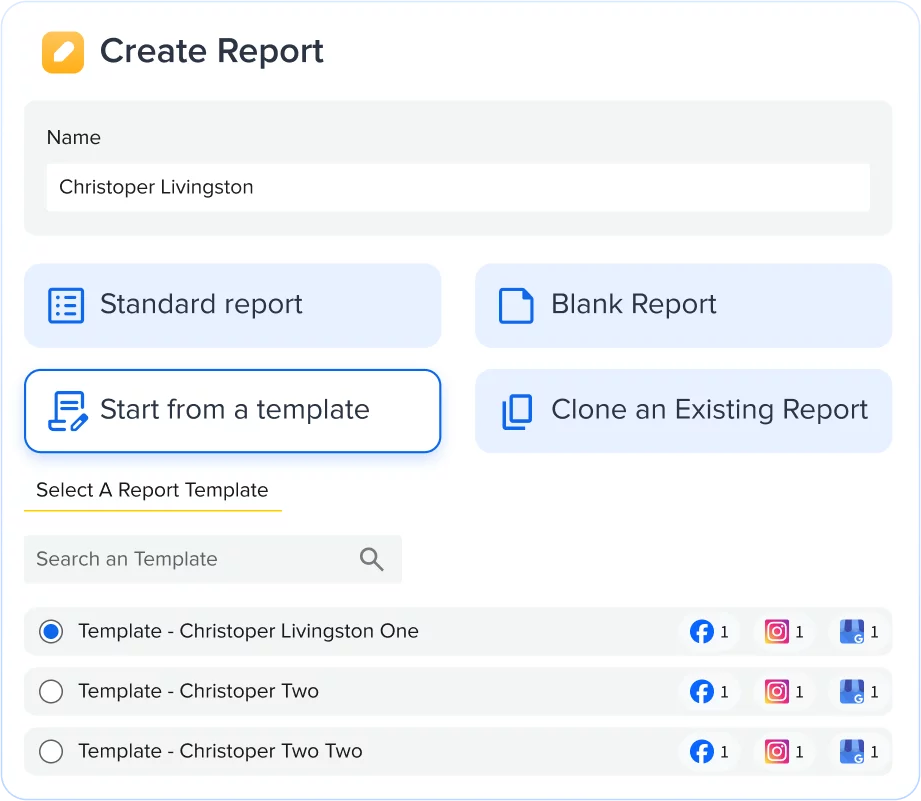
Task: Click the Clone an Existing Report copy icon
Action: pos(516,410)
